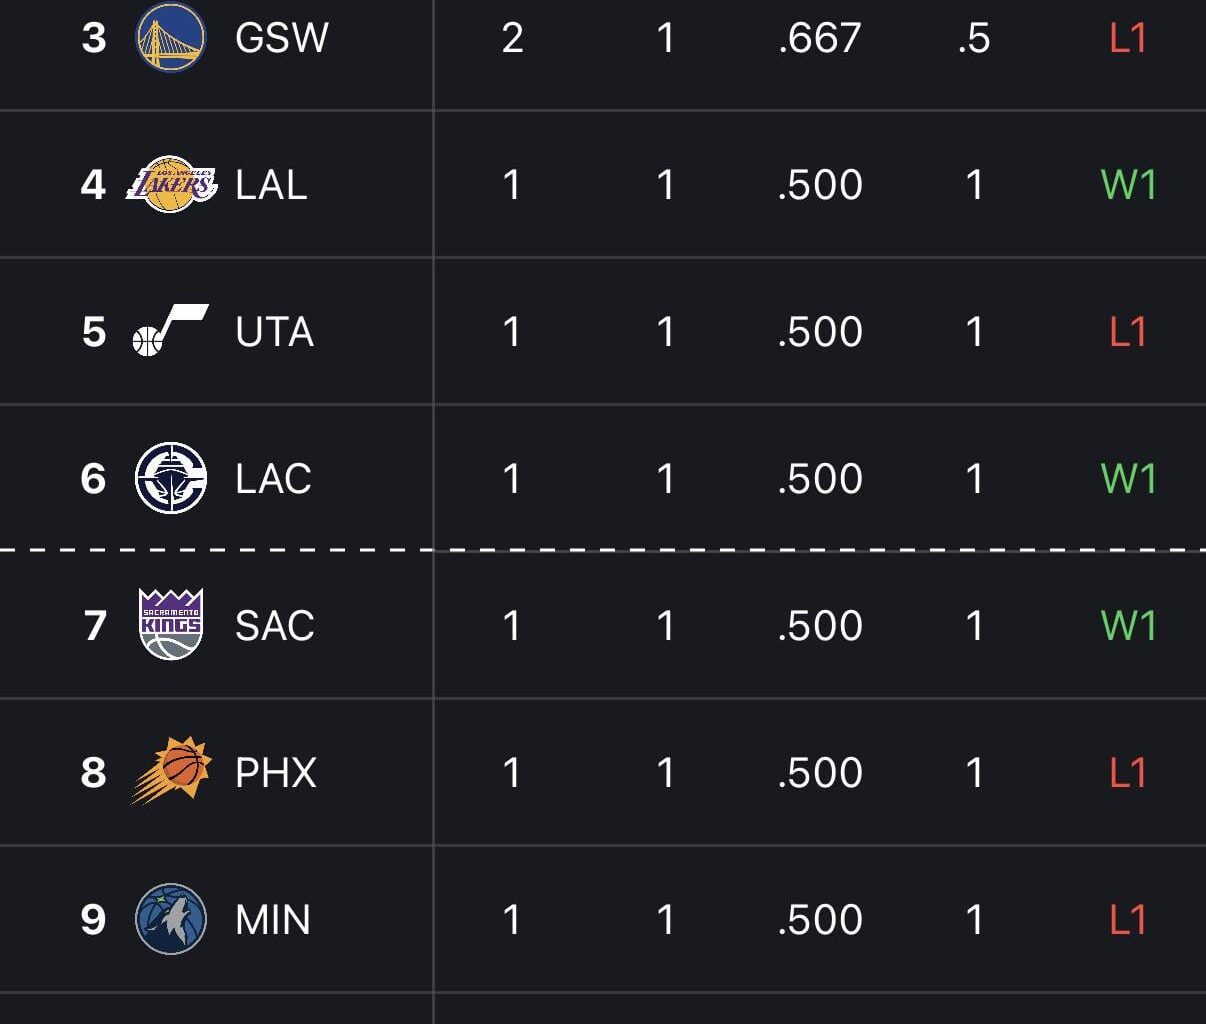Click the Golden State Warriors logo
The width and height of the screenshot is (1206, 1024).
172,38
